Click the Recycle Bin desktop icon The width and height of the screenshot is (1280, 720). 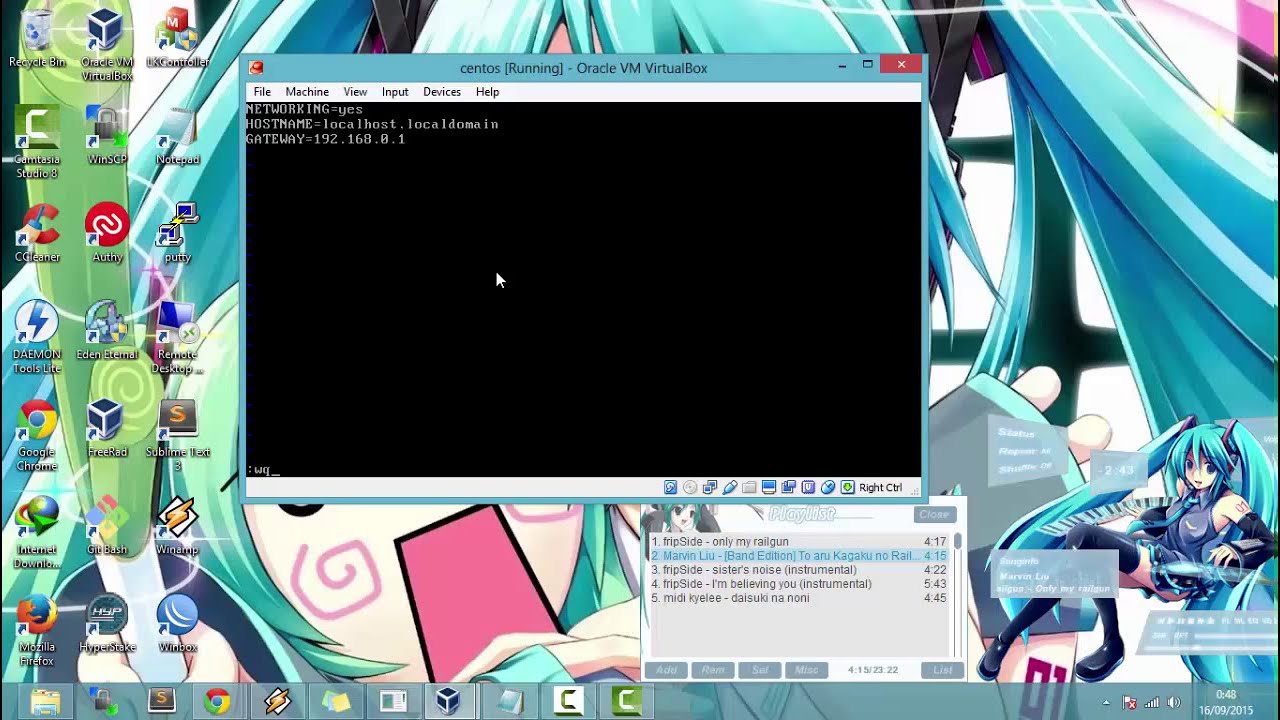(37, 40)
